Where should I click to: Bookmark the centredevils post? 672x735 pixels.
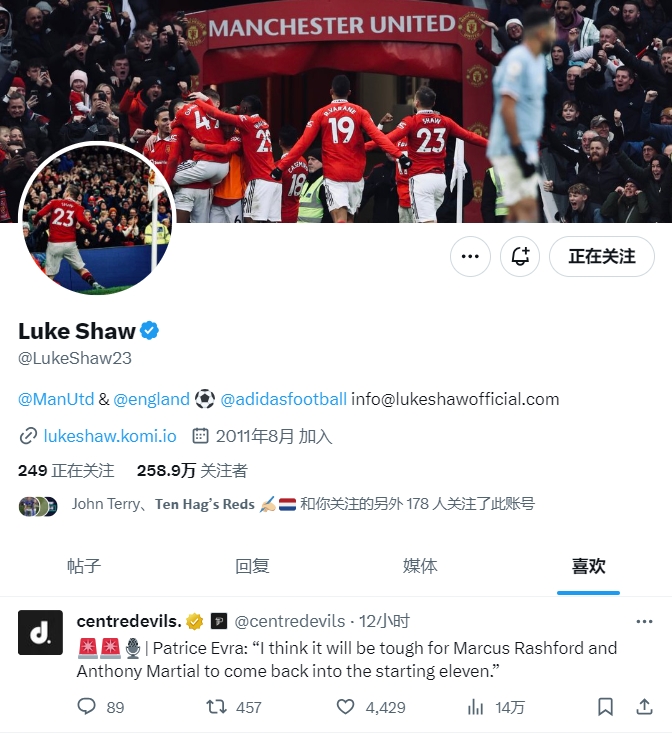(x=605, y=706)
